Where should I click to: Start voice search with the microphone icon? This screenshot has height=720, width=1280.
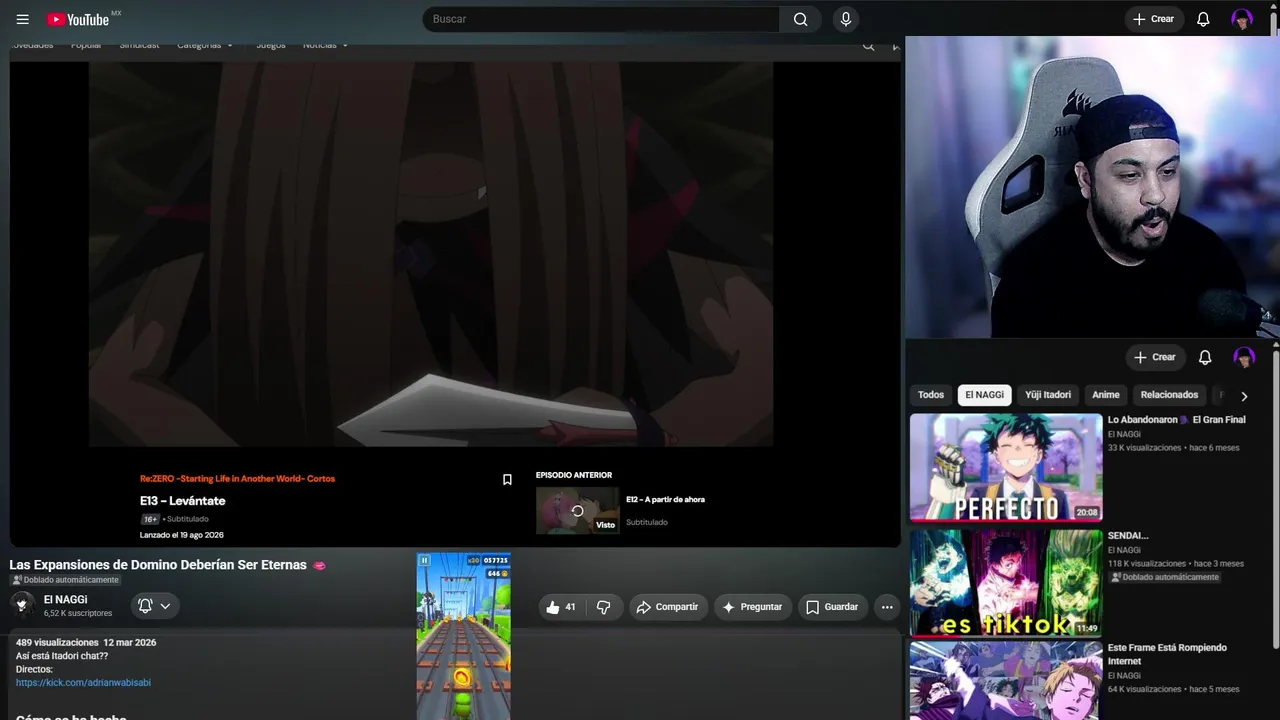click(846, 19)
